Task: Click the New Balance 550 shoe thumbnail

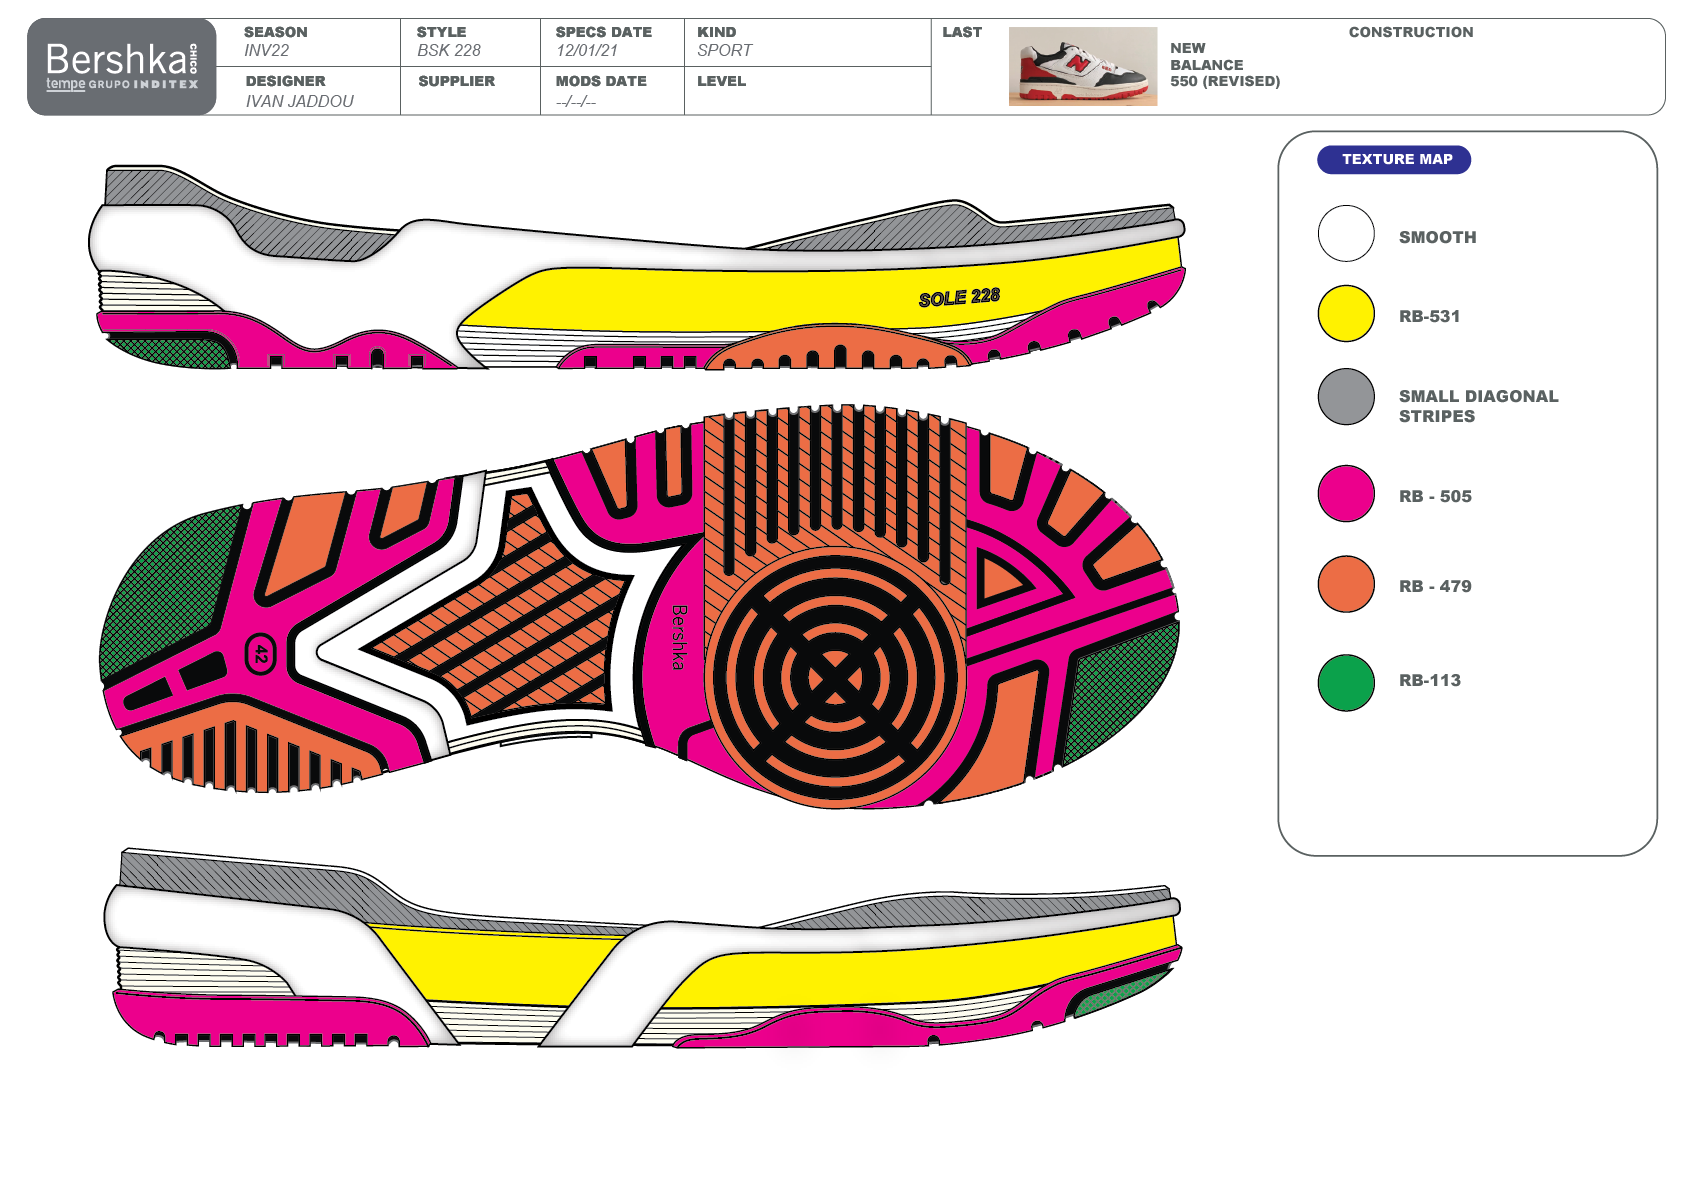Action: (x=1082, y=66)
